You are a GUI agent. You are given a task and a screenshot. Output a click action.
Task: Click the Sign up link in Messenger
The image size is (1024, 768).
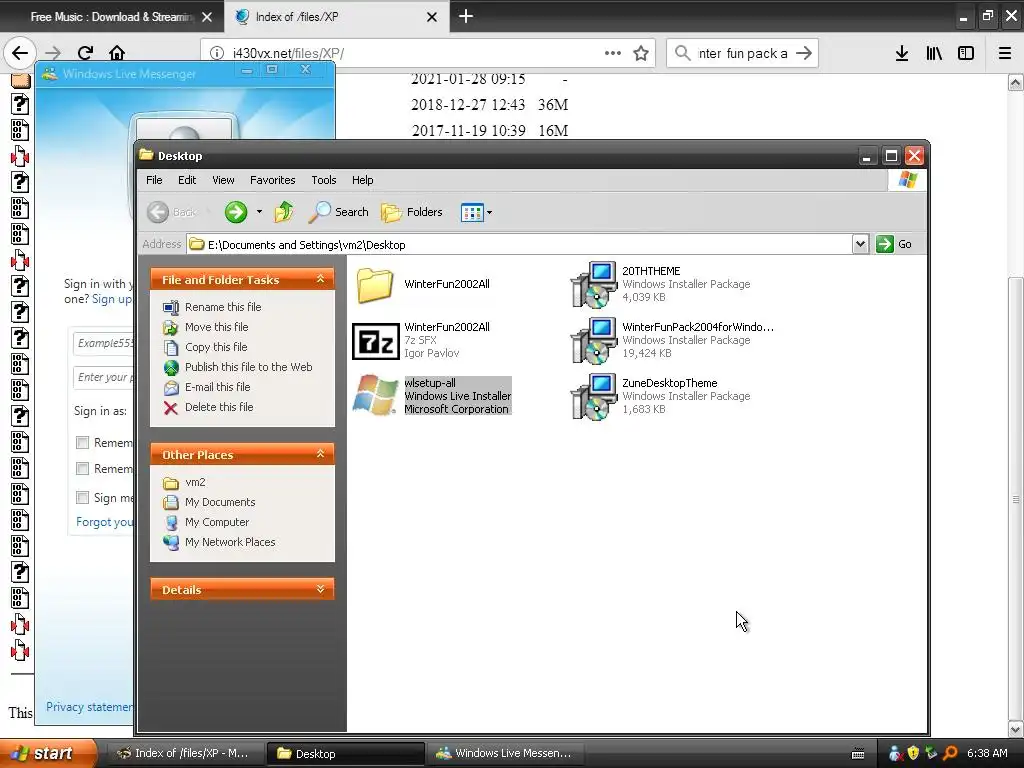(112, 299)
